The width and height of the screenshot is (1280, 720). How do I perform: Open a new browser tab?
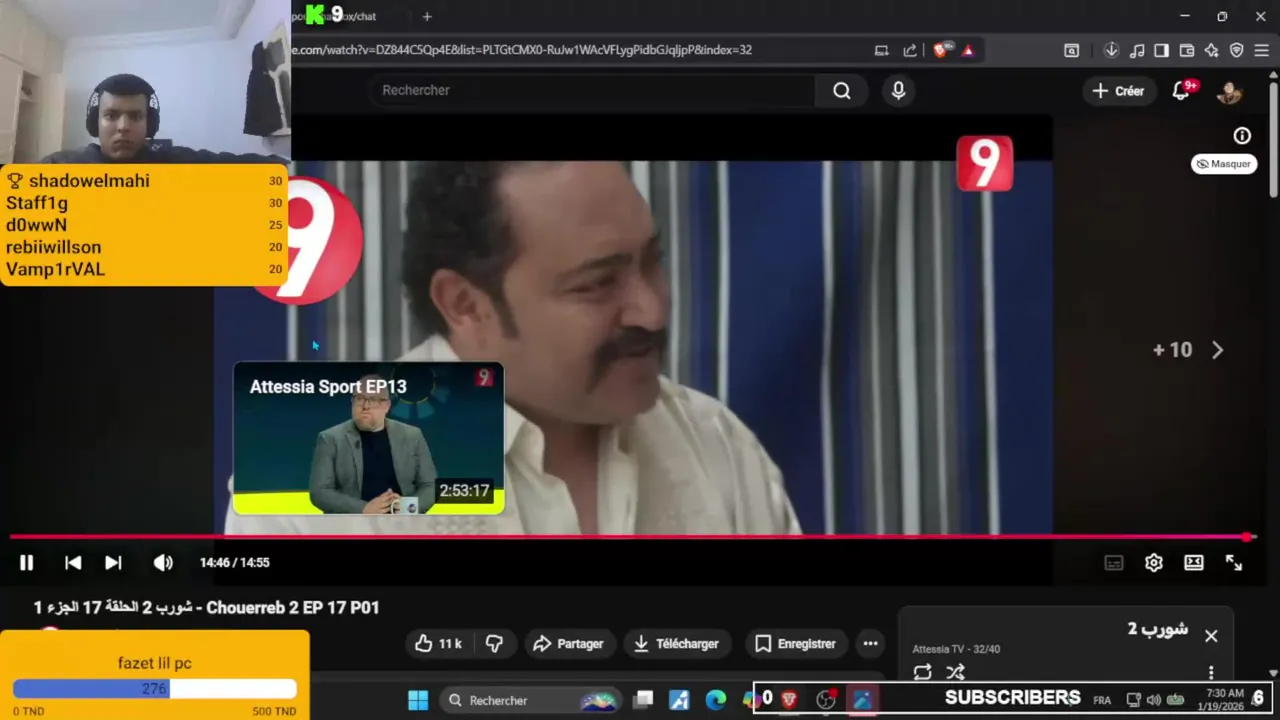coord(427,16)
